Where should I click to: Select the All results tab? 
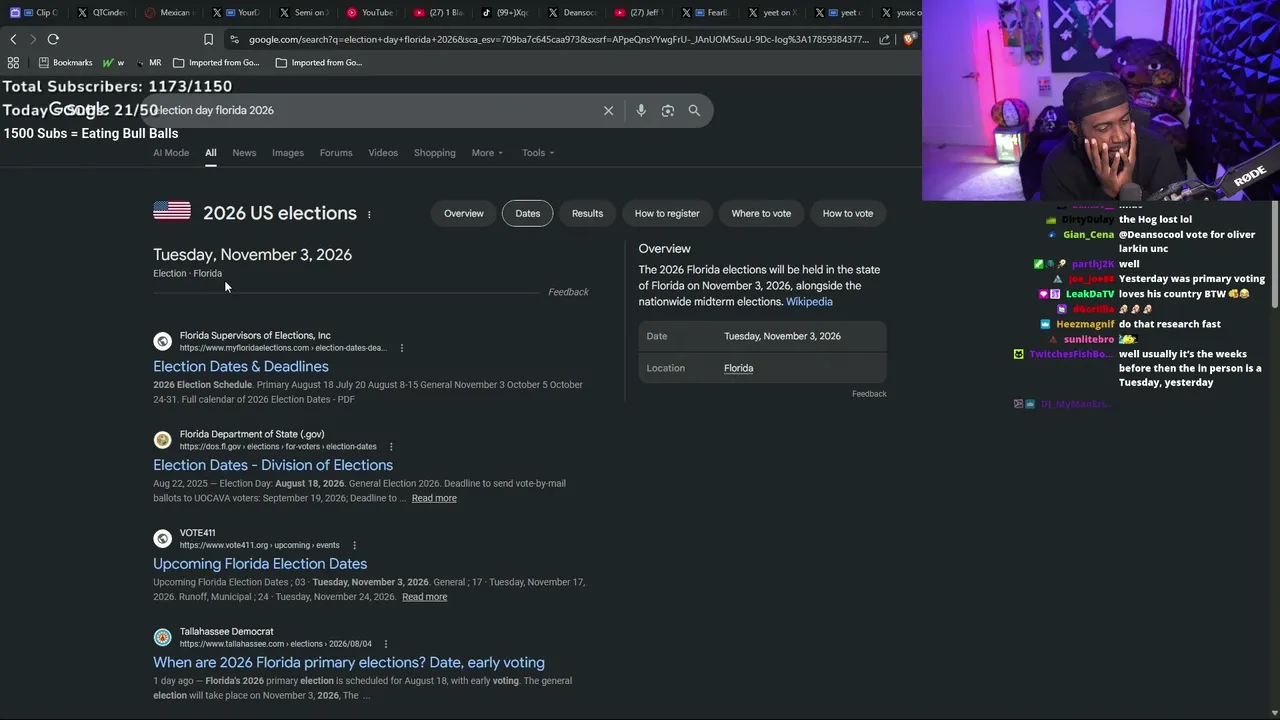pos(211,153)
